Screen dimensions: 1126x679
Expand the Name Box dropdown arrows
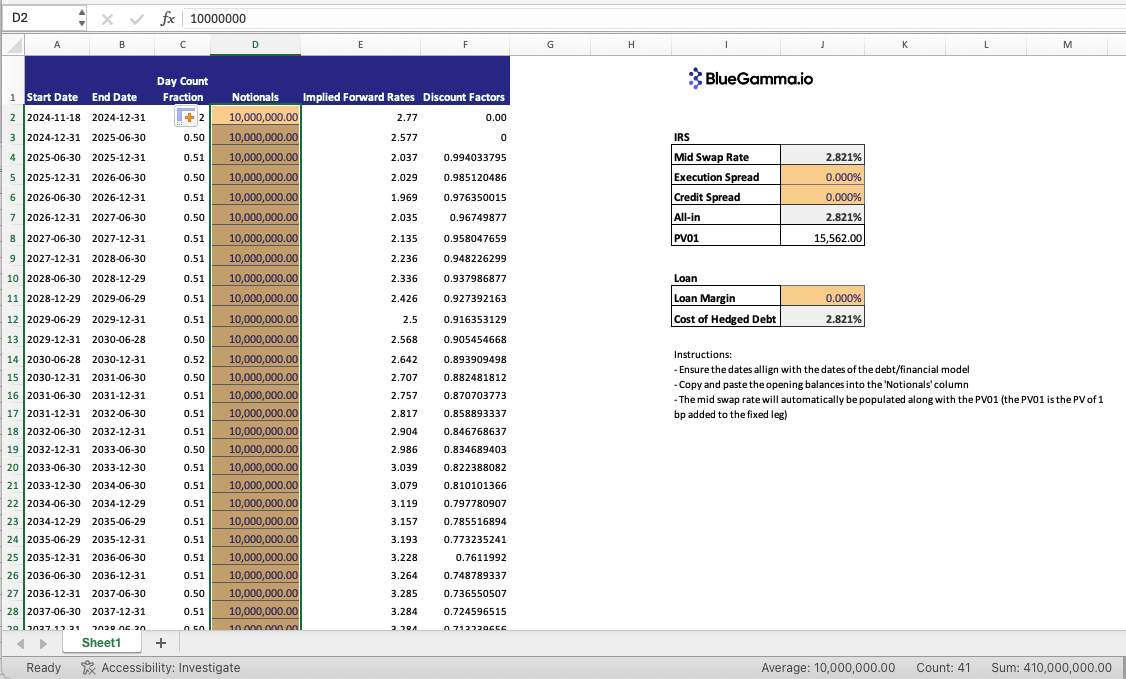pyautogui.click(x=82, y=18)
